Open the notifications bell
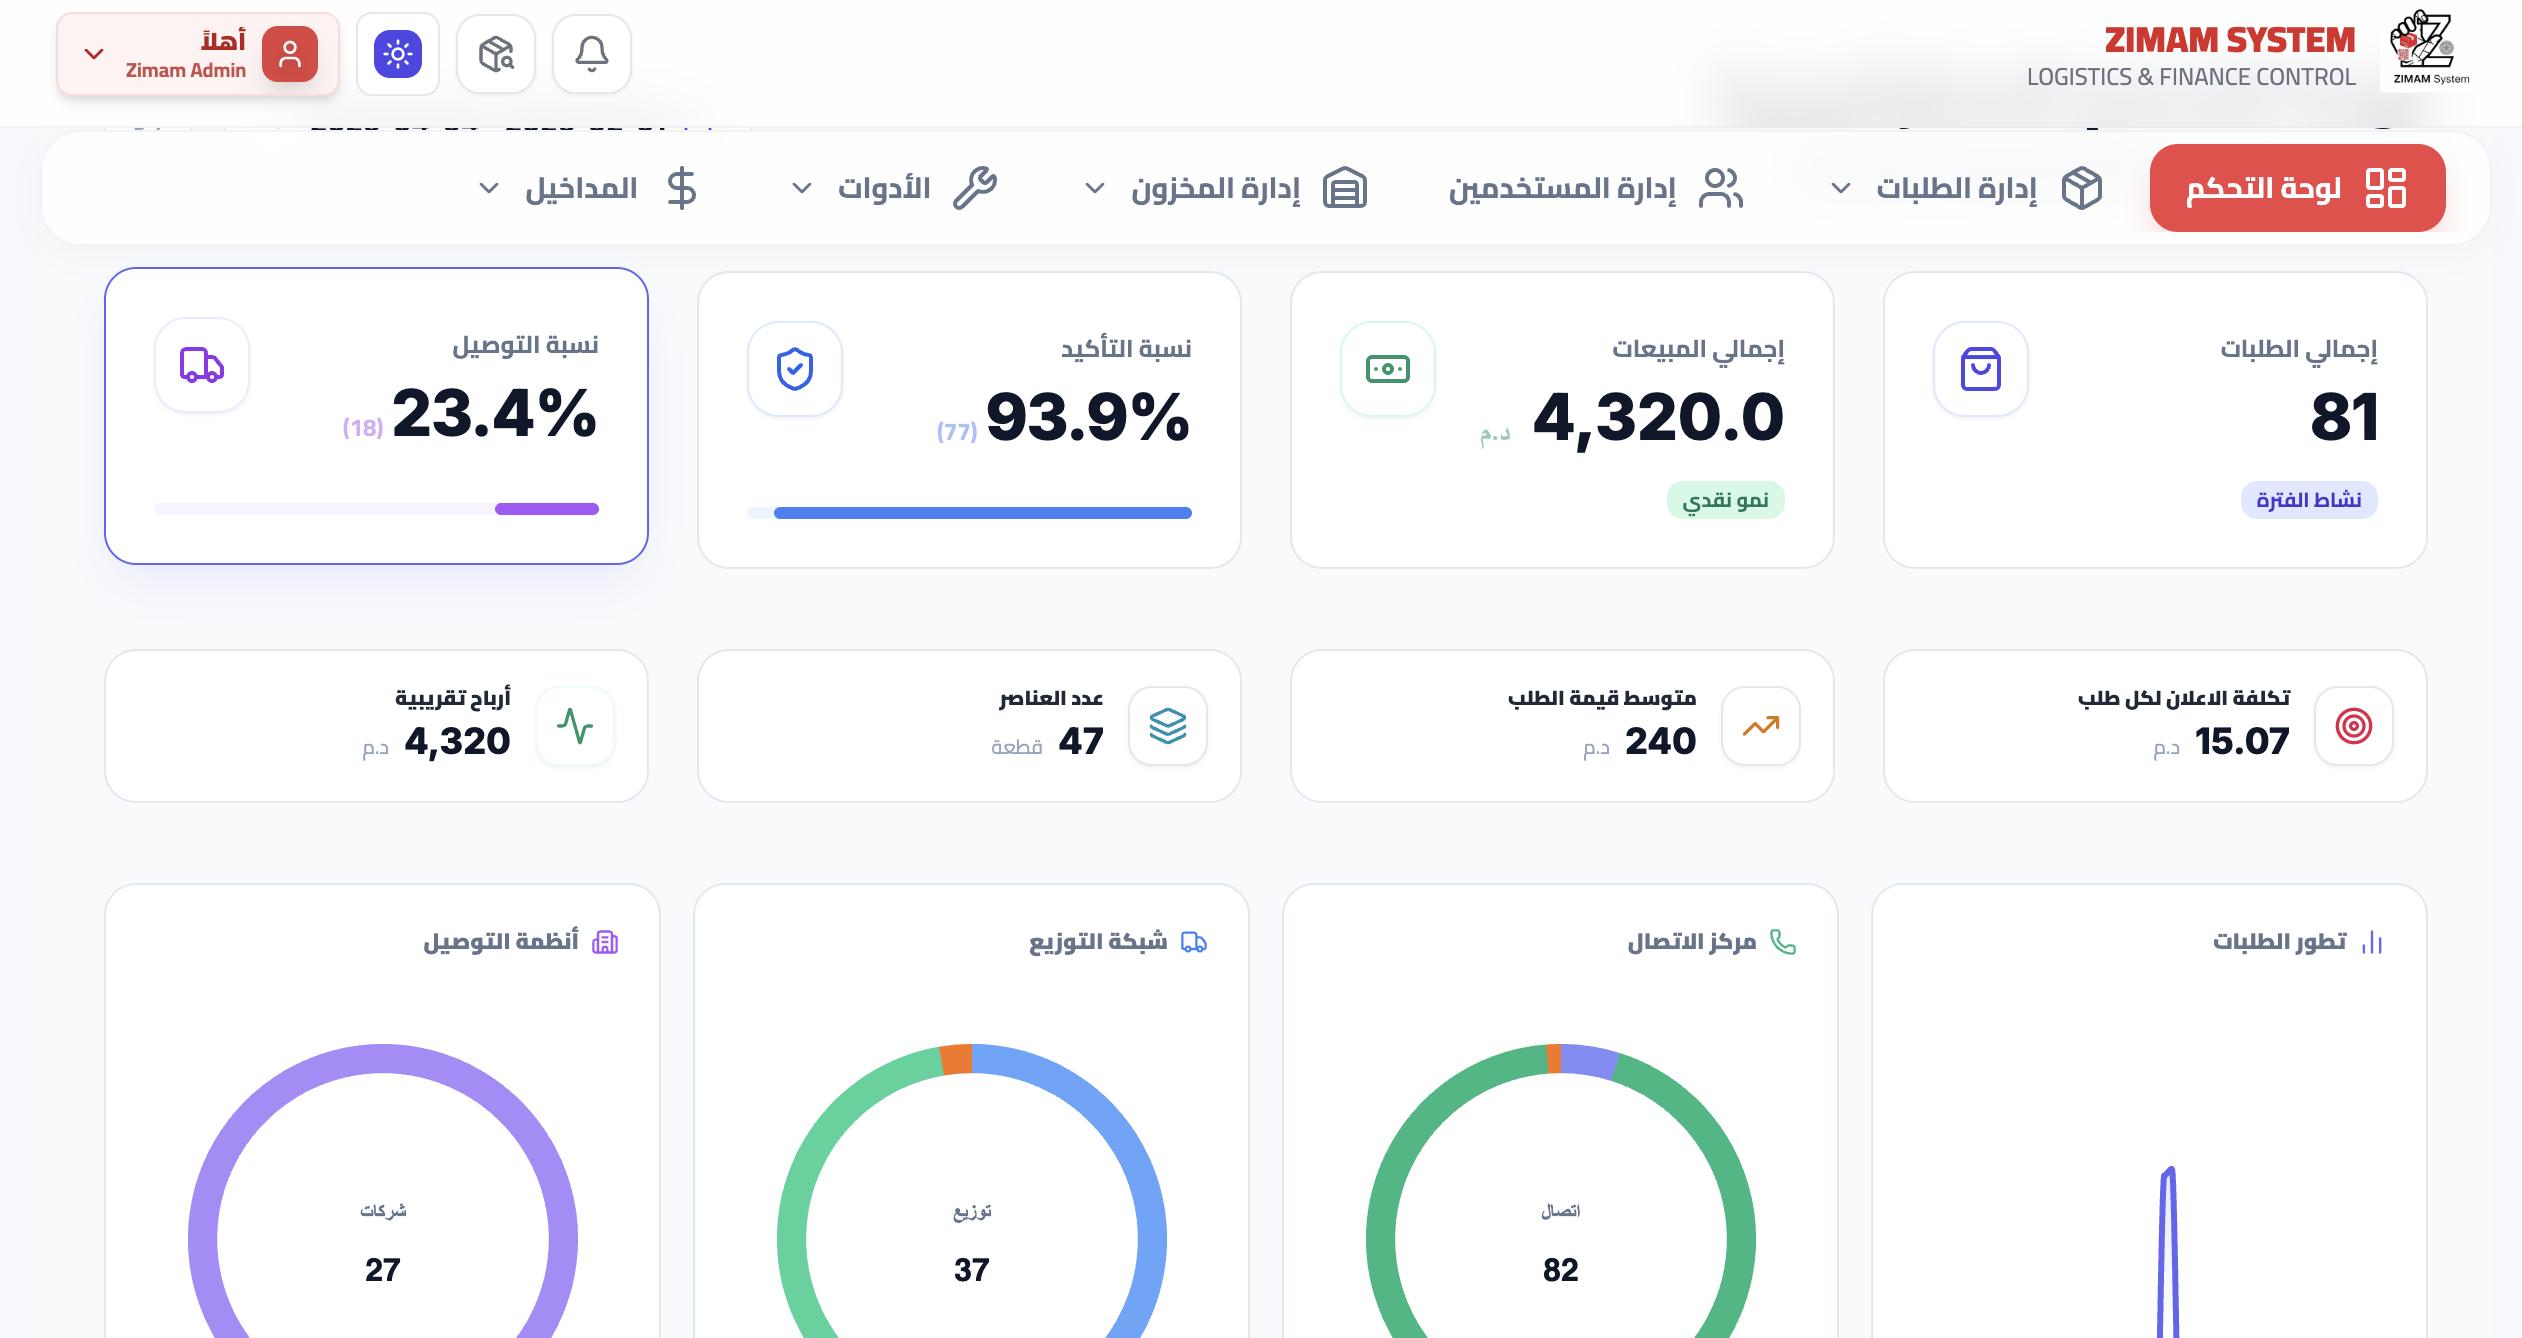The height and width of the screenshot is (1338, 2522). (x=591, y=53)
